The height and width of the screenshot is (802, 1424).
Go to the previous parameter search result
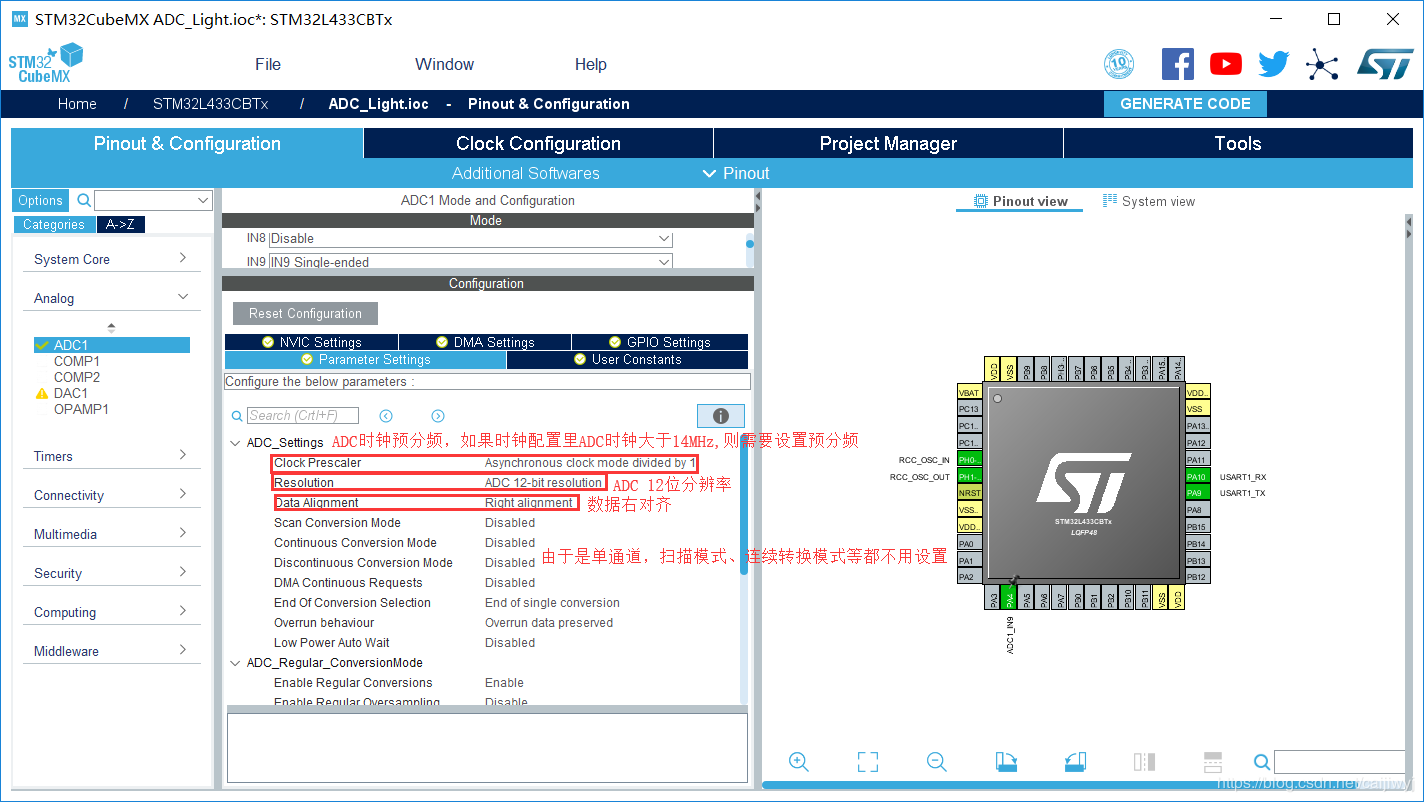[x=386, y=416]
